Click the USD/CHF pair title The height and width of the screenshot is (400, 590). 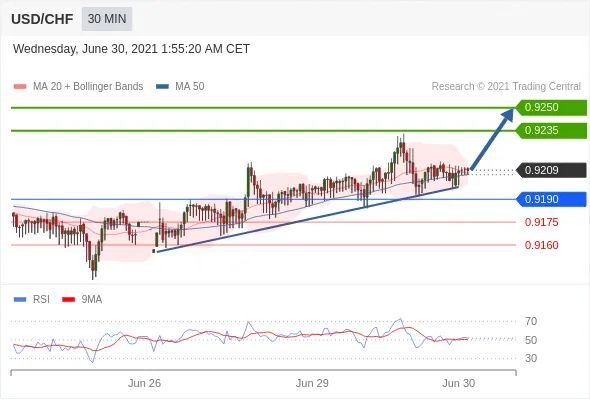point(42,19)
